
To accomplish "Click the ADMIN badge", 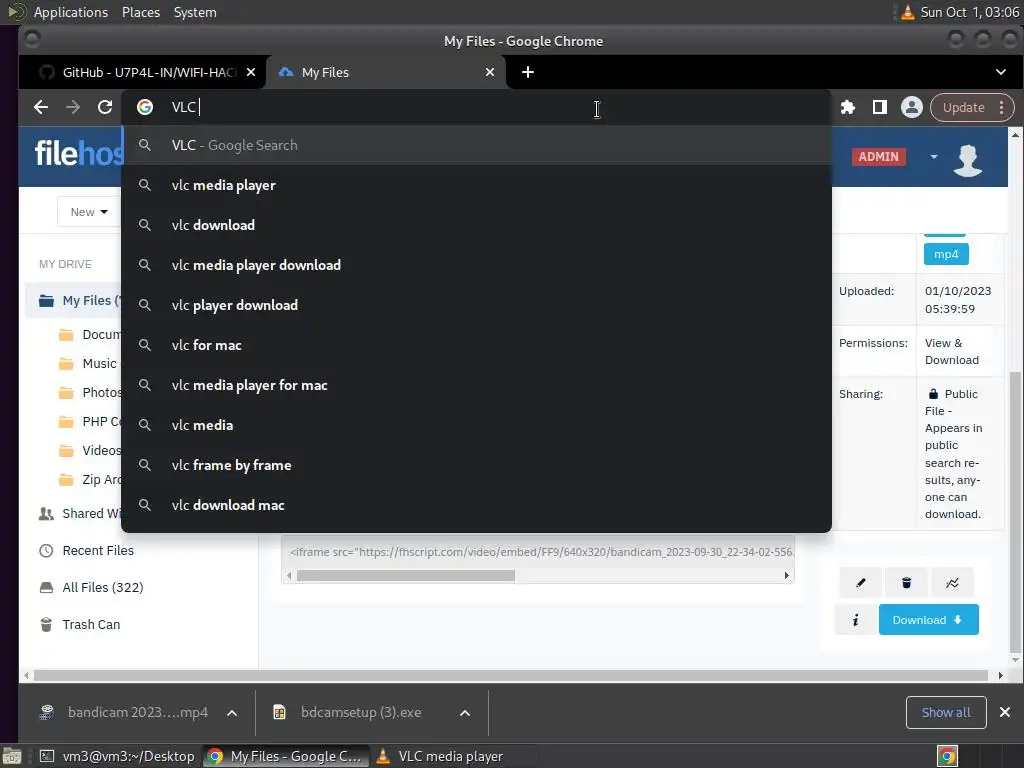I will click(x=878, y=157).
